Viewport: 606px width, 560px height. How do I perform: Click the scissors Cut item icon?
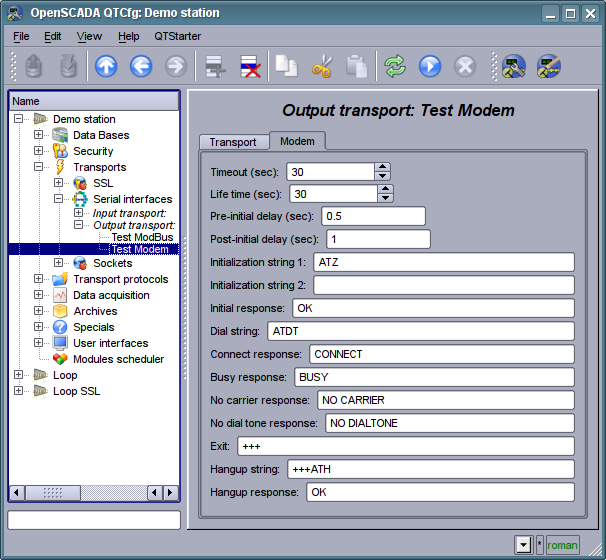click(x=322, y=66)
